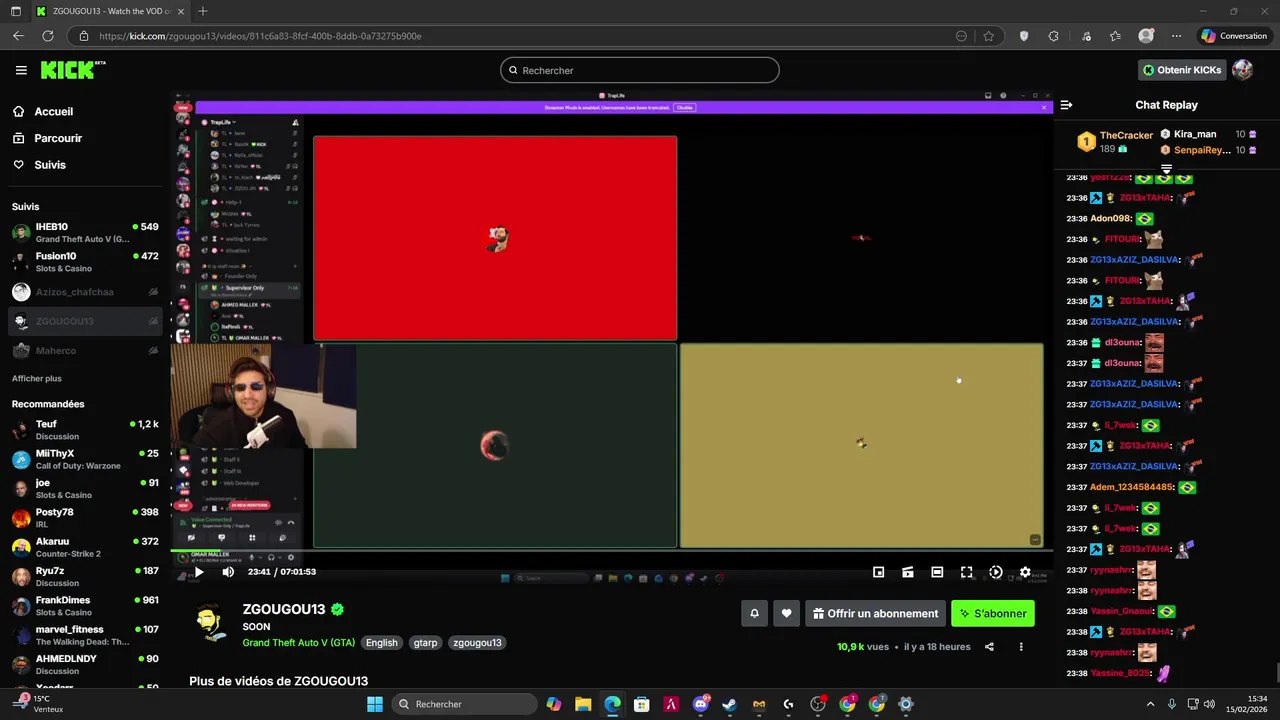Open the recommended channel FrankDimes
This screenshot has width=1280, height=720.
(85, 606)
